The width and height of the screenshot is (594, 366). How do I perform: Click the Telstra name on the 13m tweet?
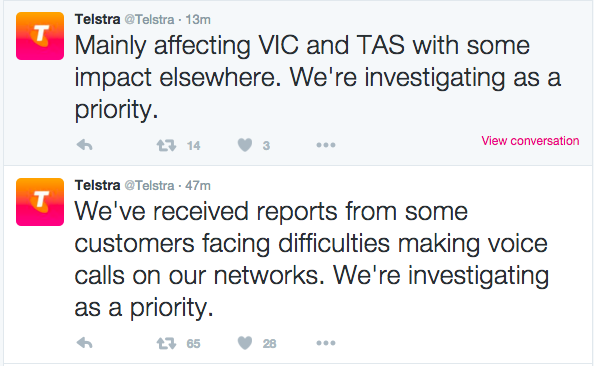click(x=97, y=19)
